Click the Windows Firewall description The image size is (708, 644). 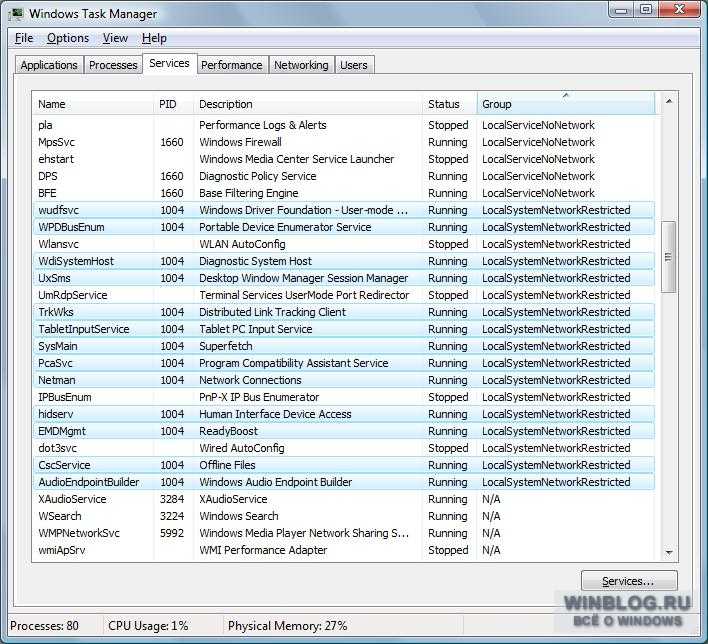240,142
